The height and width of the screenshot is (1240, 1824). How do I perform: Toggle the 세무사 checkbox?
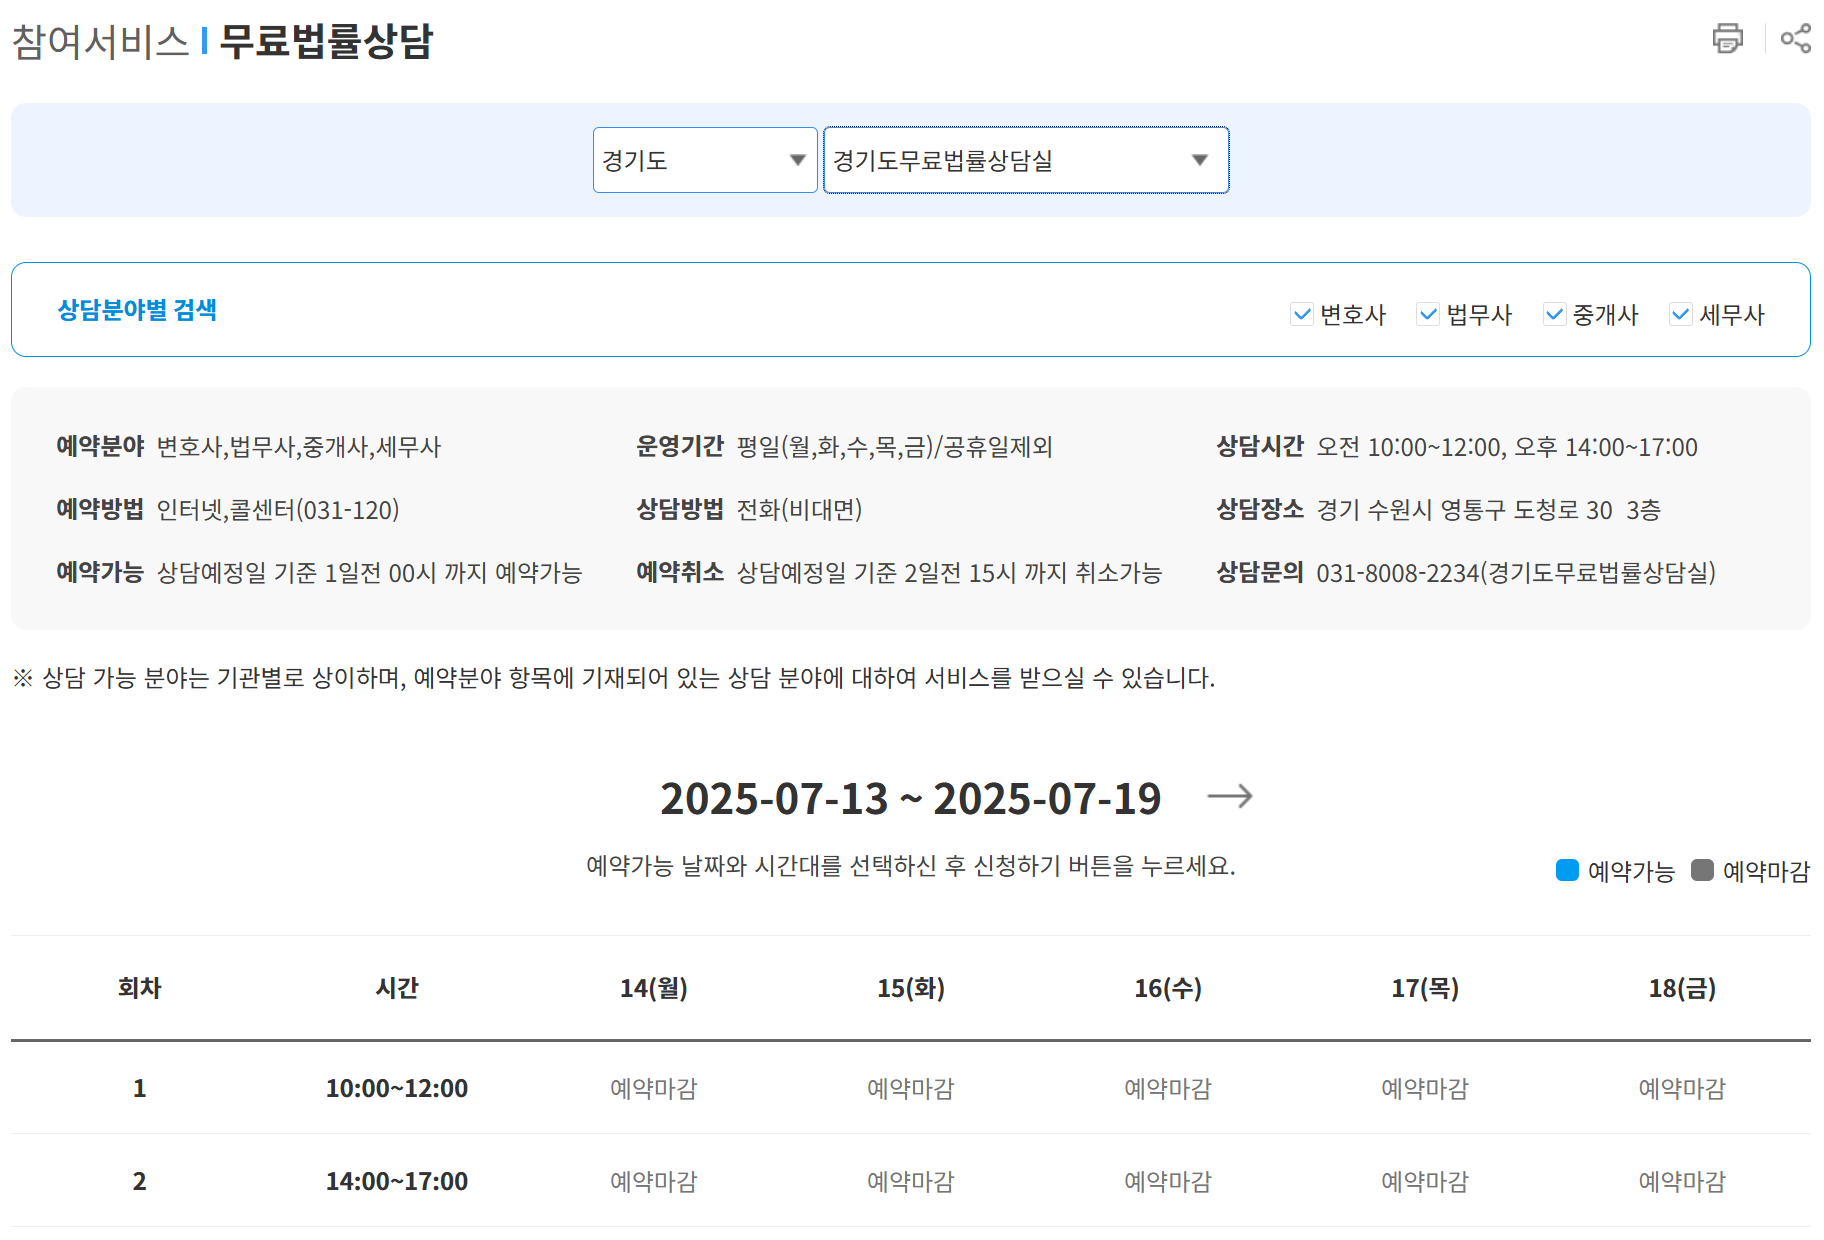tap(1680, 314)
